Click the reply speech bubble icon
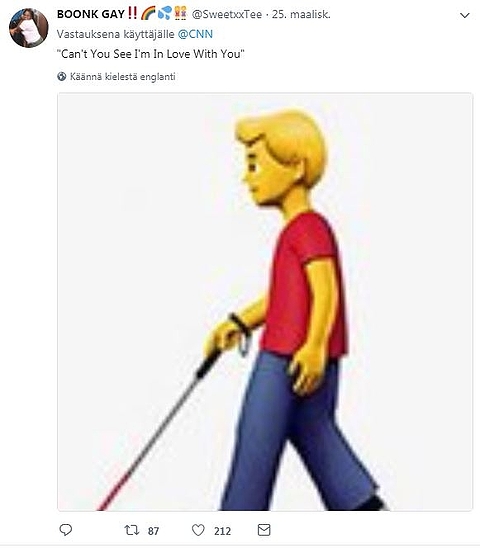 [65, 530]
